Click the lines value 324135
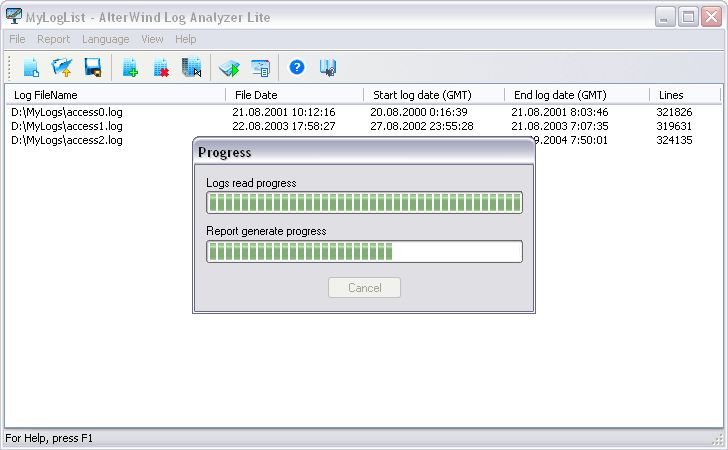The image size is (728, 450). (x=674, y=140)
